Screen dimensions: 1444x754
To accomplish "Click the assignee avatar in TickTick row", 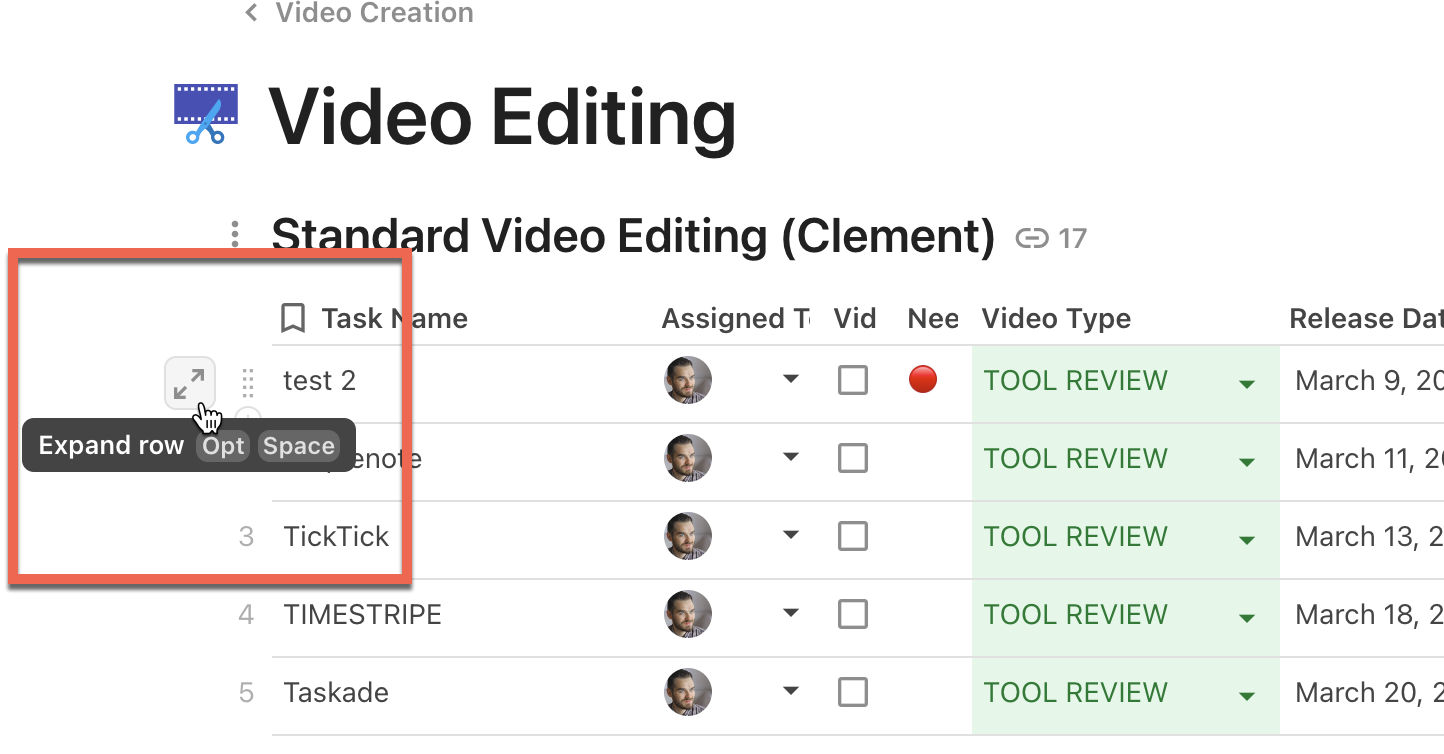I will (688, 536).
